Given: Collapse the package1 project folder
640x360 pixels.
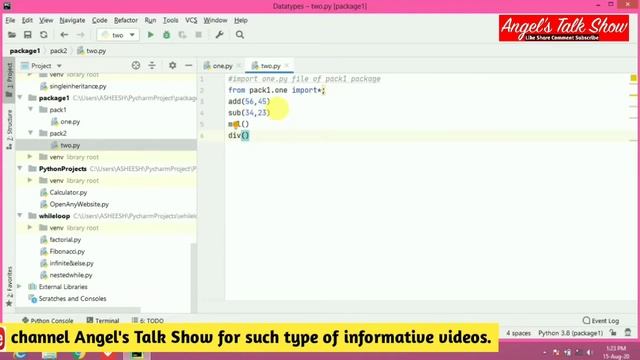Looking at the screenshot, I should tap(20, 98).
